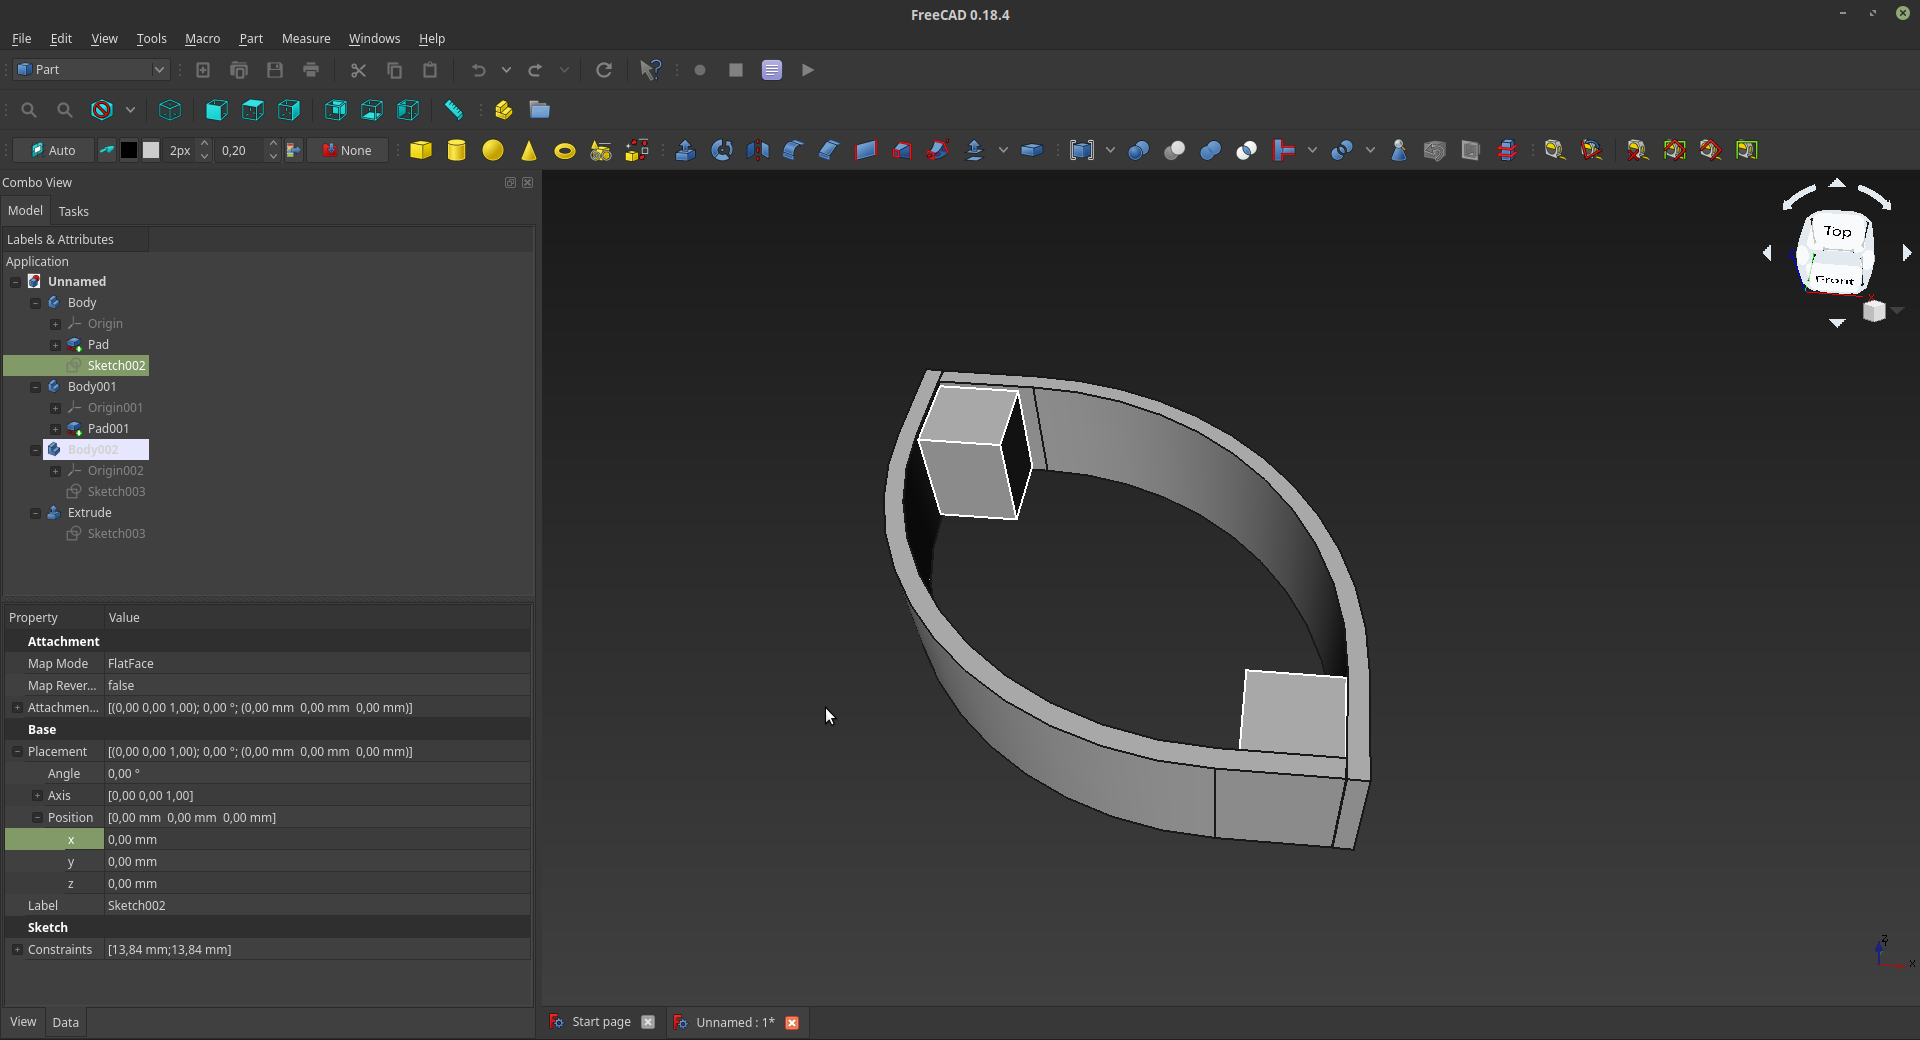Open the draw style dropdown arrow

point(130,110)
